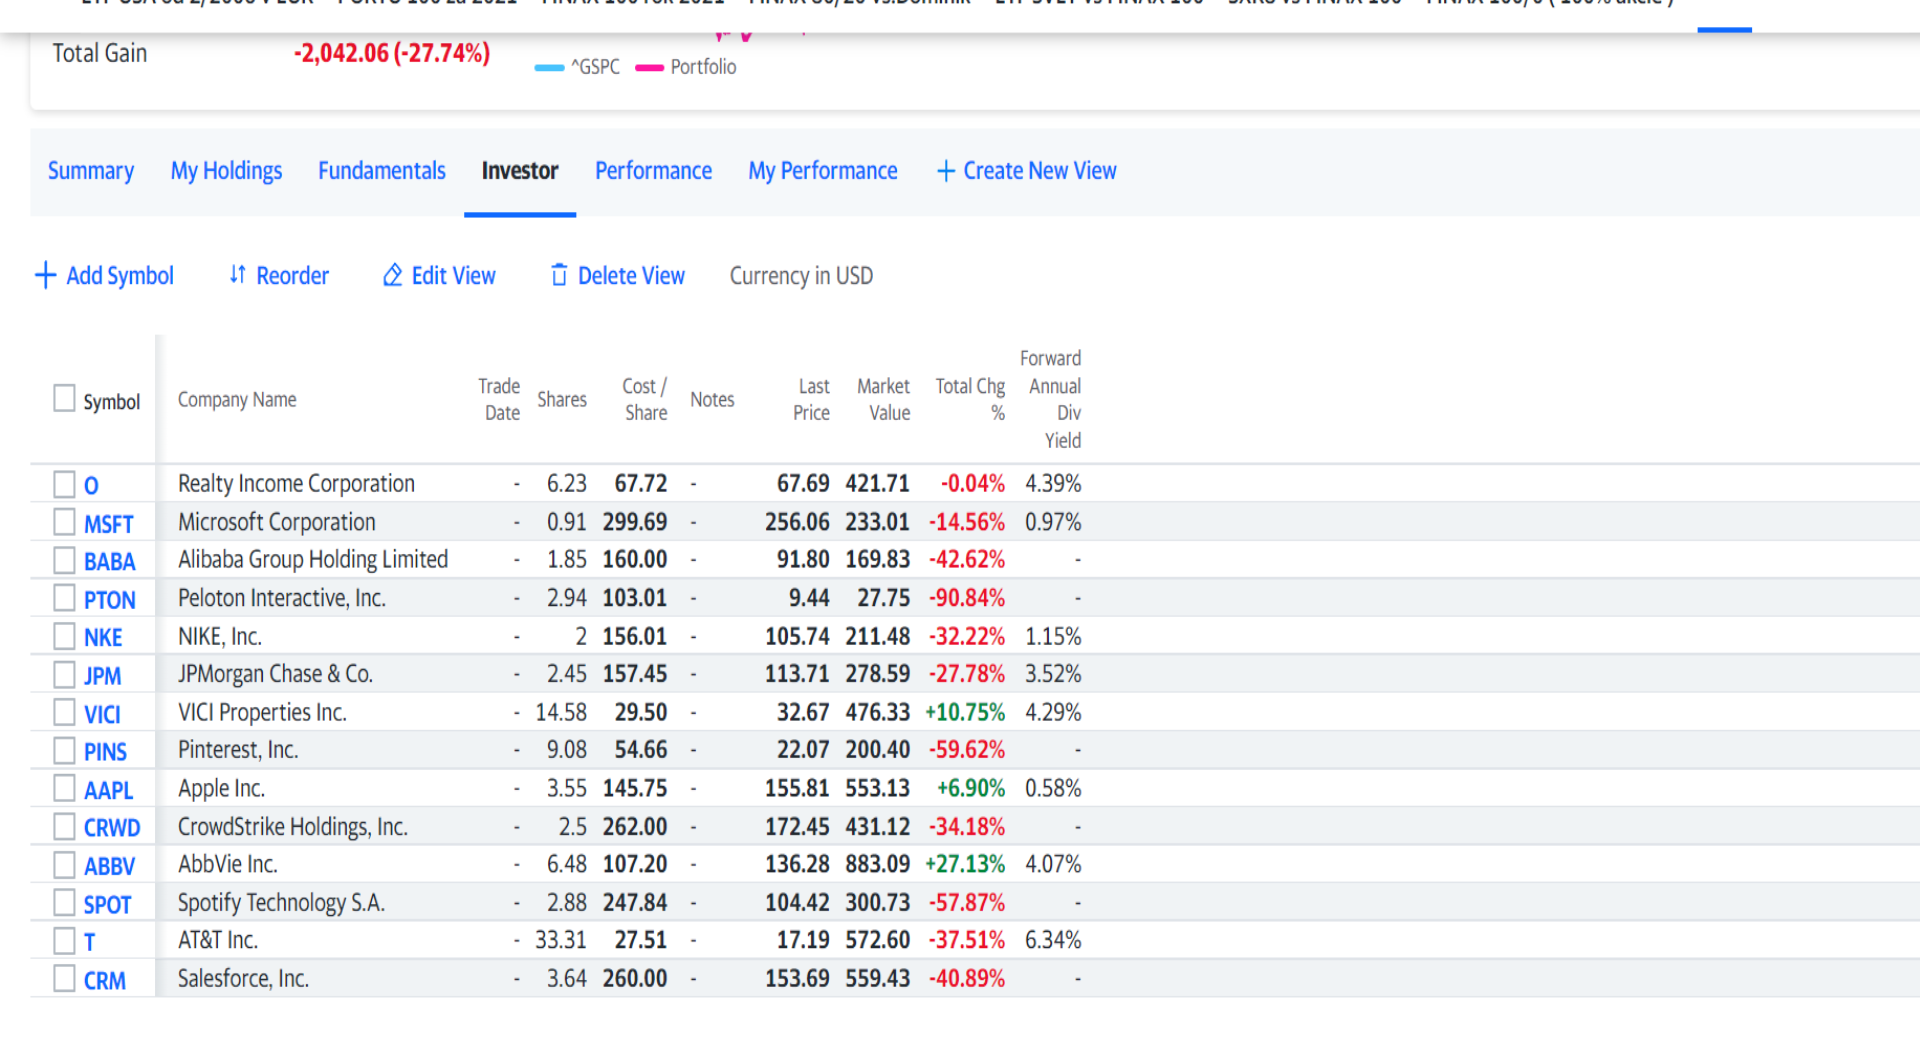Check the box for VICI row
The height and width of the screenshot is (1040, 1920).
coord(64,712)
